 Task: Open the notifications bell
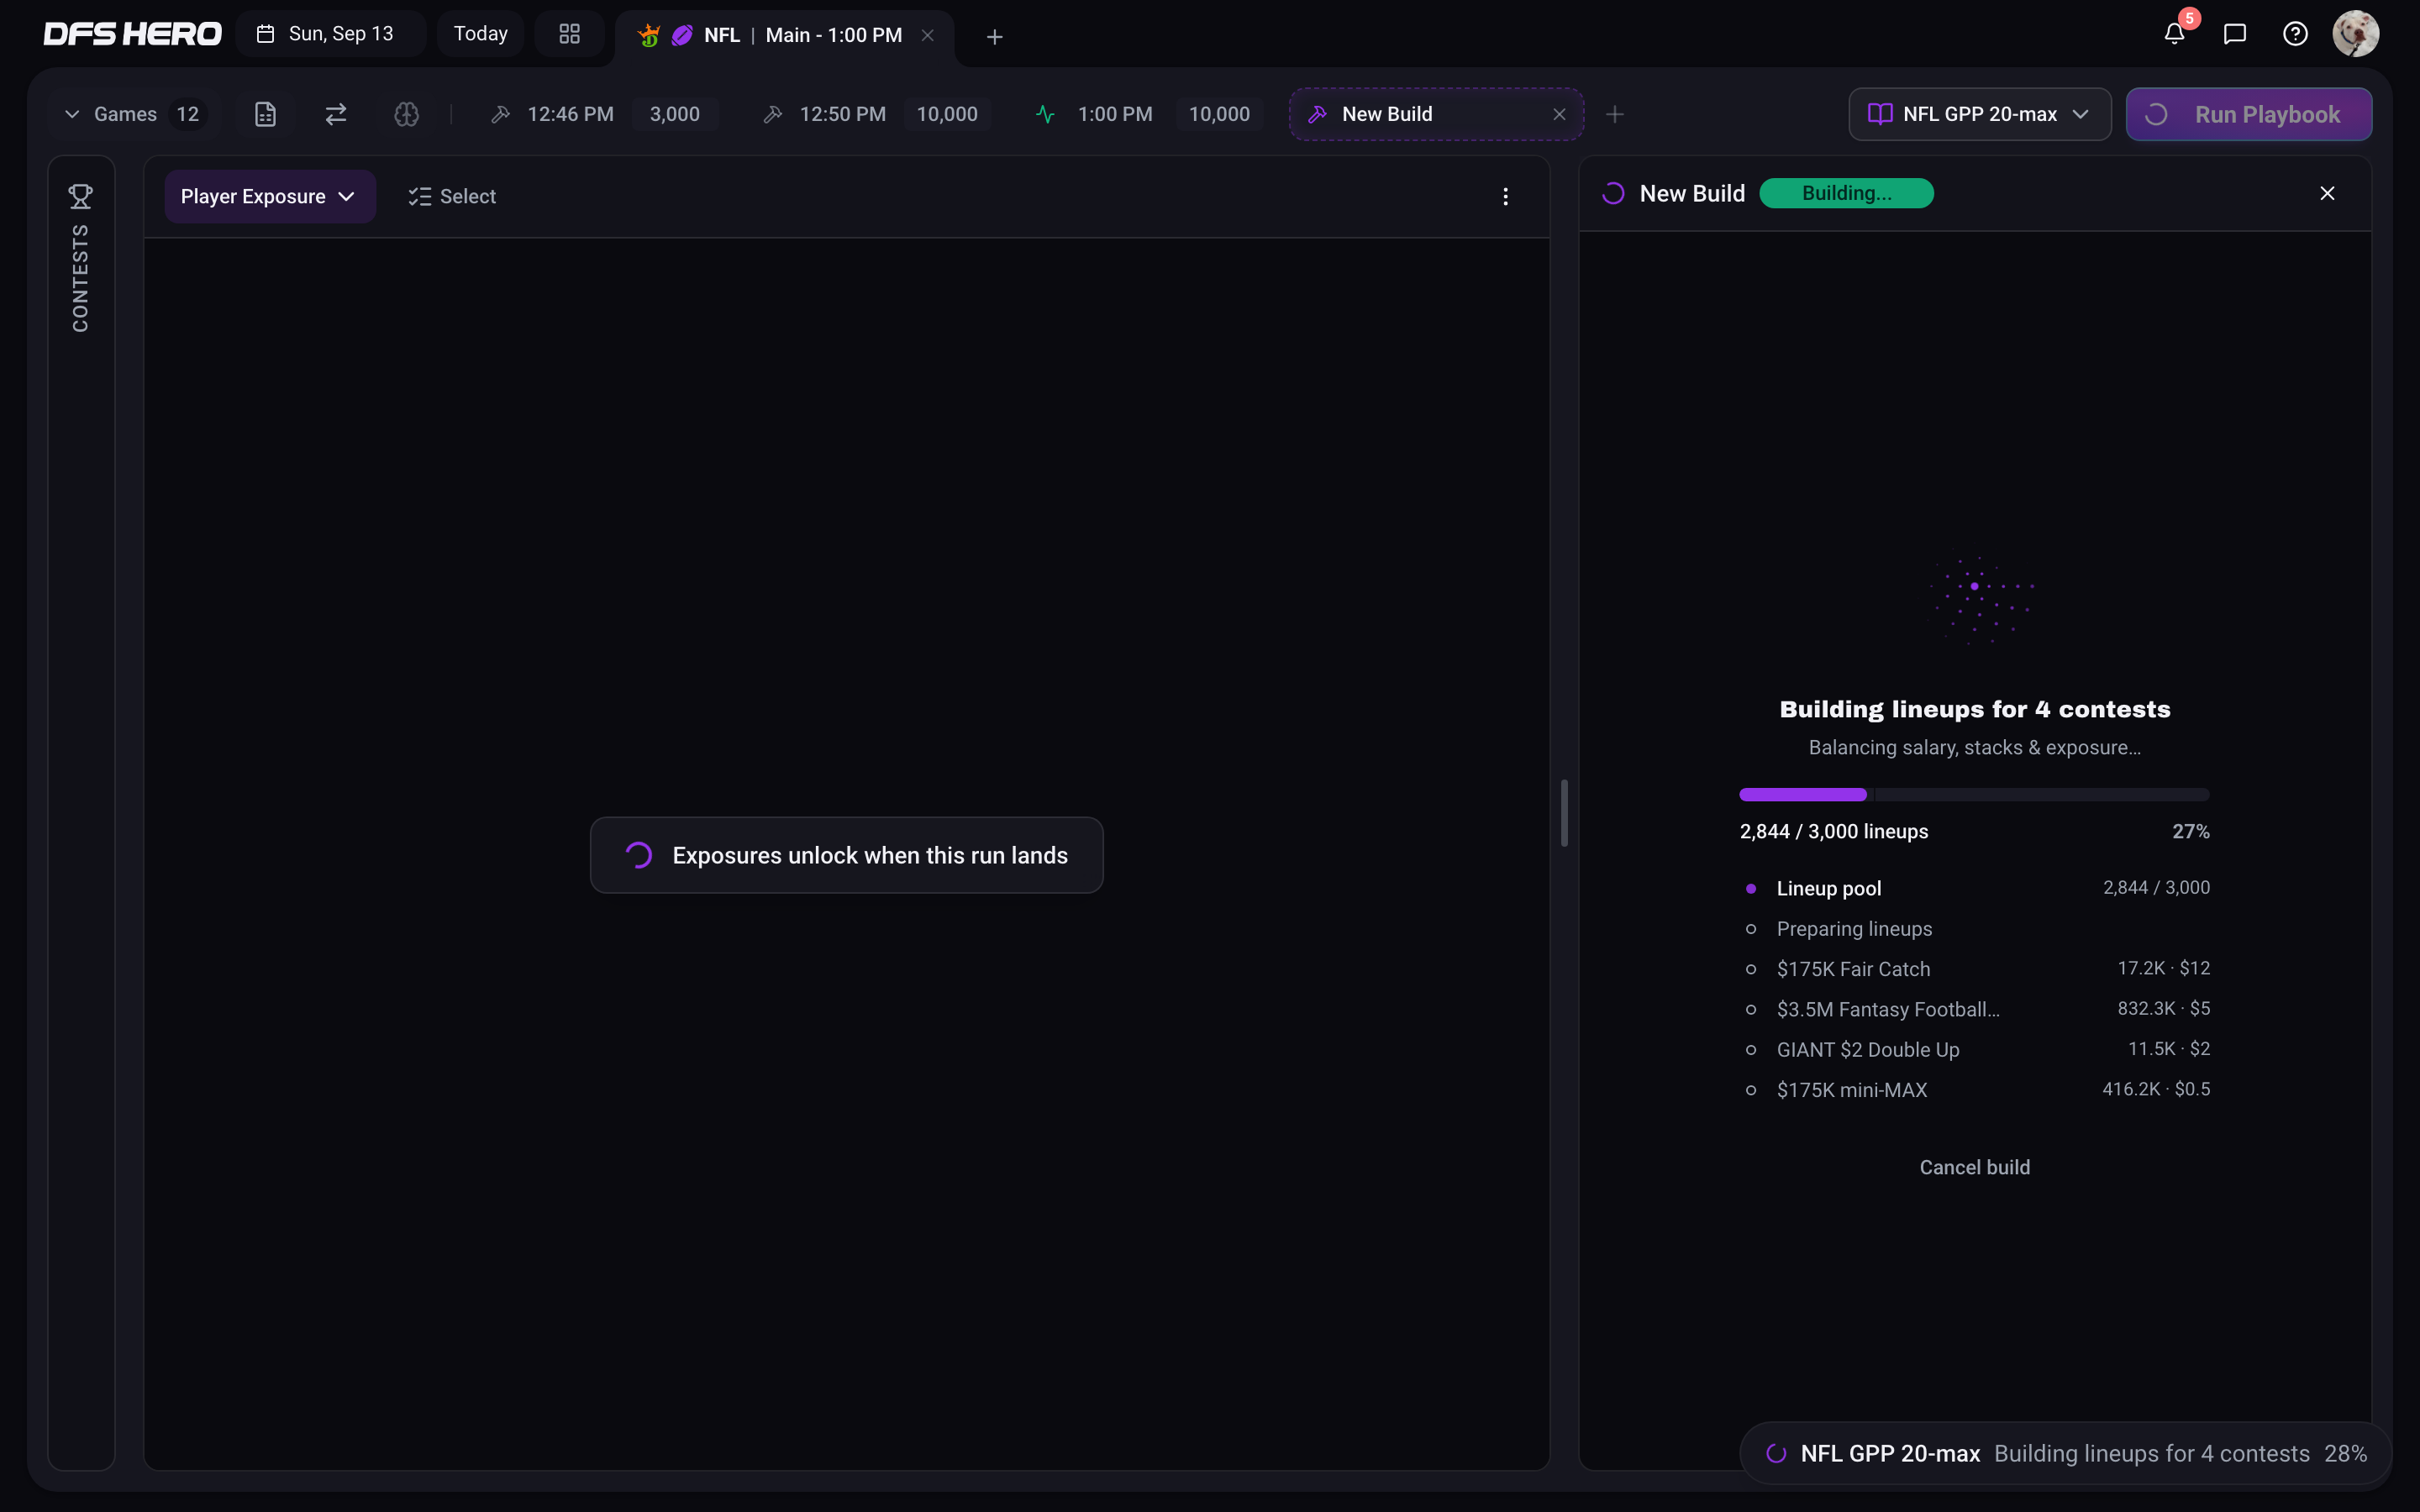2174,34
